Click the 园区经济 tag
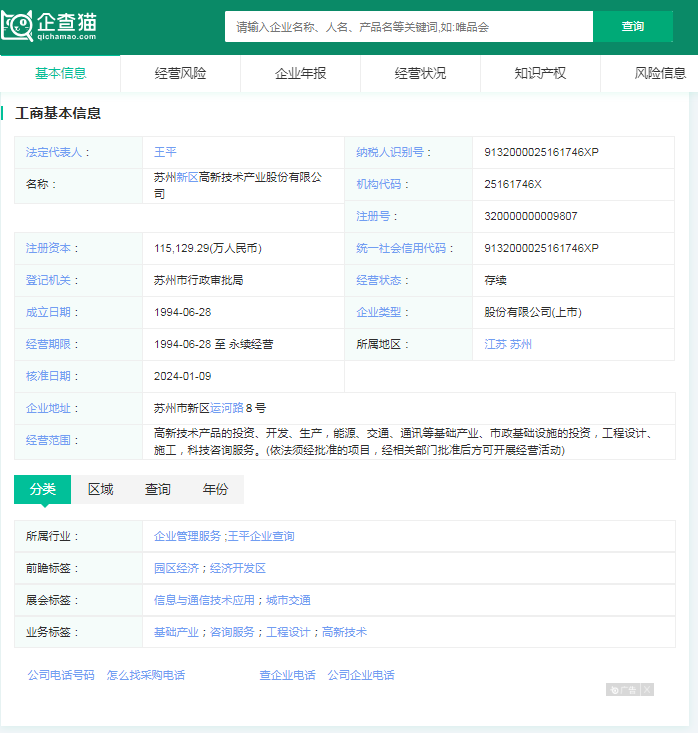This screenshot has width=698, height=733. pos(176,568)
